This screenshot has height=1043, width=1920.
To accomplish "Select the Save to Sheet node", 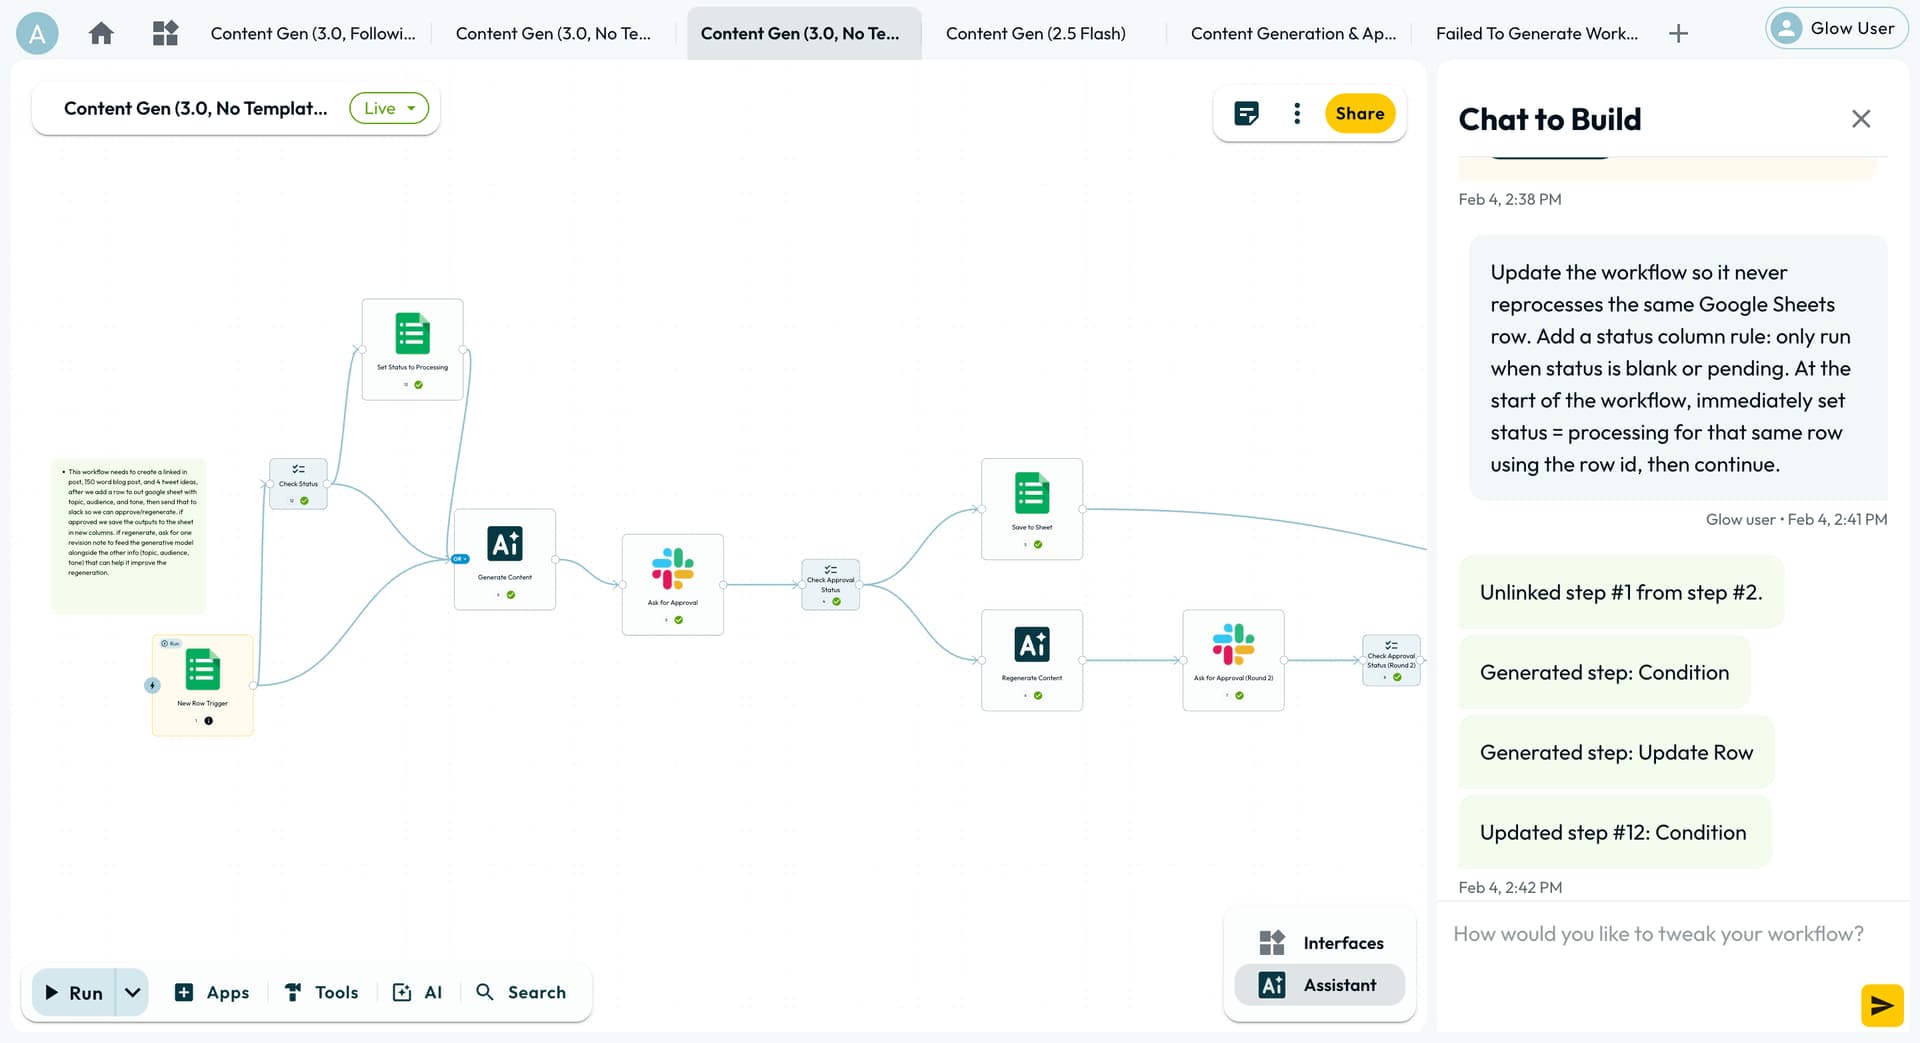I will tap(1032, 508).
